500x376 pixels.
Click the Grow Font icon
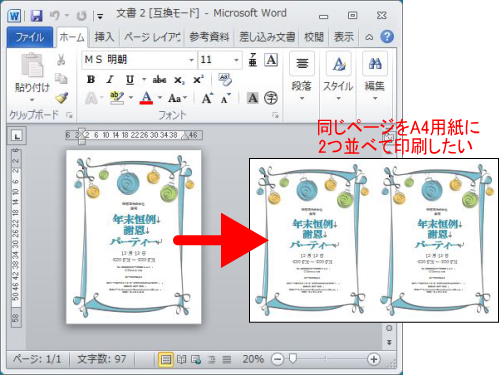207,98
